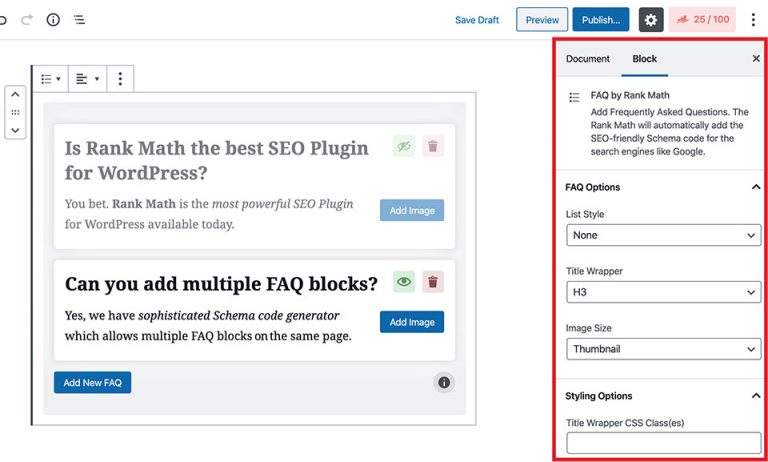Click the Title Wrapper CSS Classes field

pyautogui.click(x=663, y=443)
